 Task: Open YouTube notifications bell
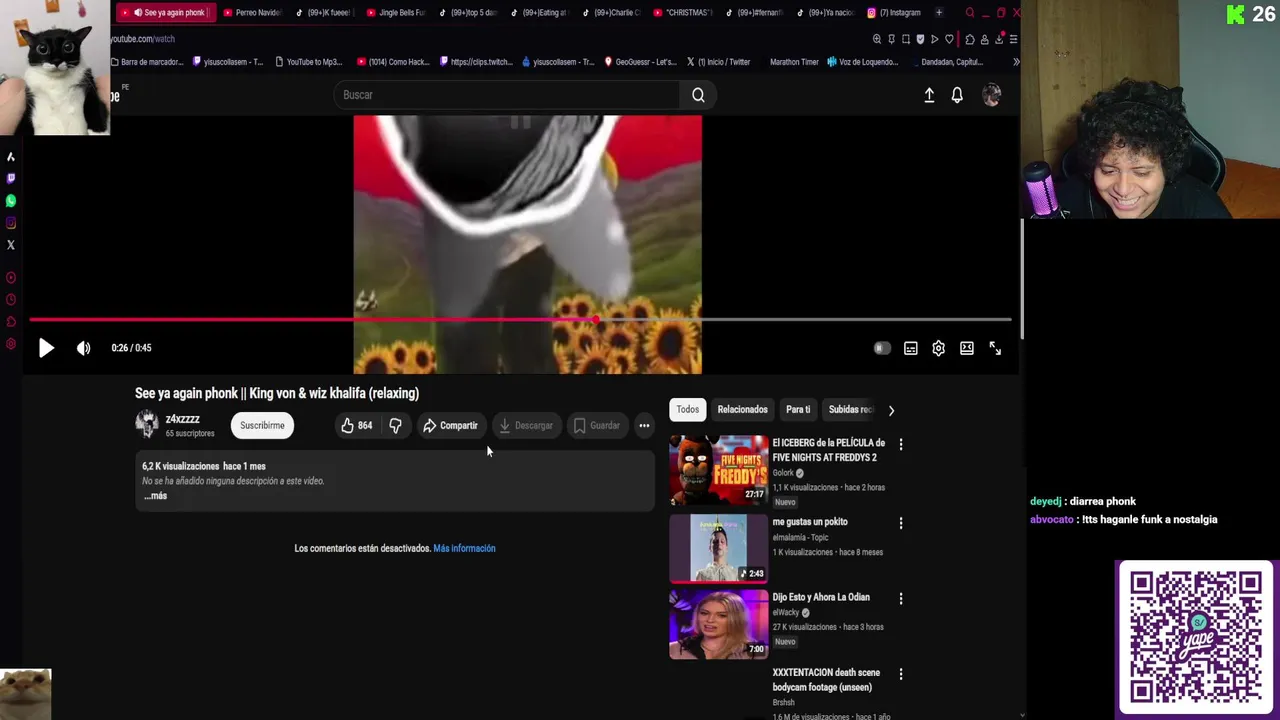(957, 95)
